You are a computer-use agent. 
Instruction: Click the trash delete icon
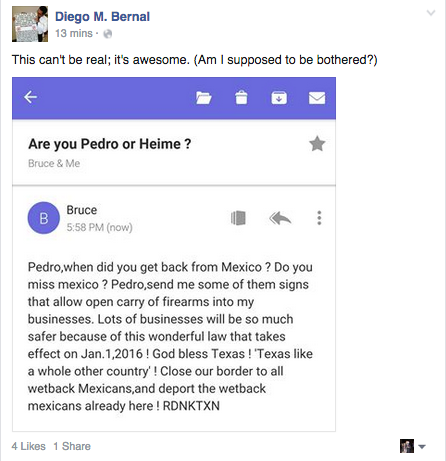(241, 98)
